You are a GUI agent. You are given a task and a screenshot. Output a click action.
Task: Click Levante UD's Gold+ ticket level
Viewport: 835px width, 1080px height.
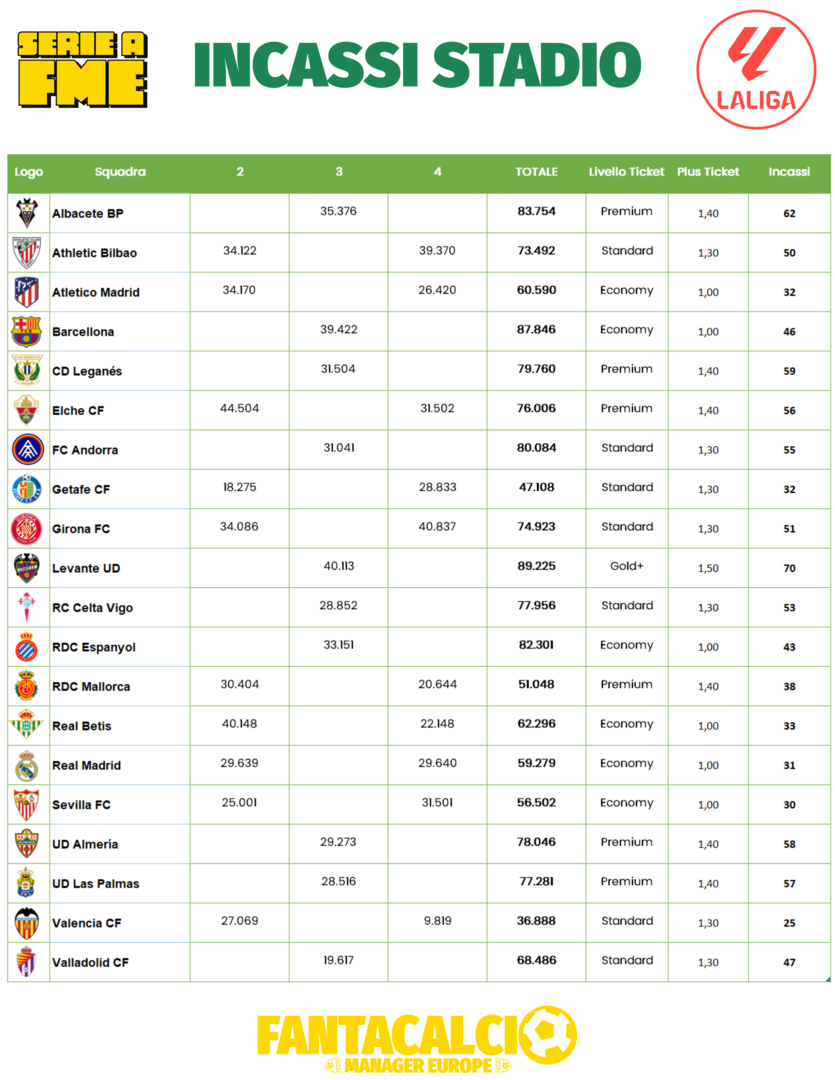click(627, 567)
